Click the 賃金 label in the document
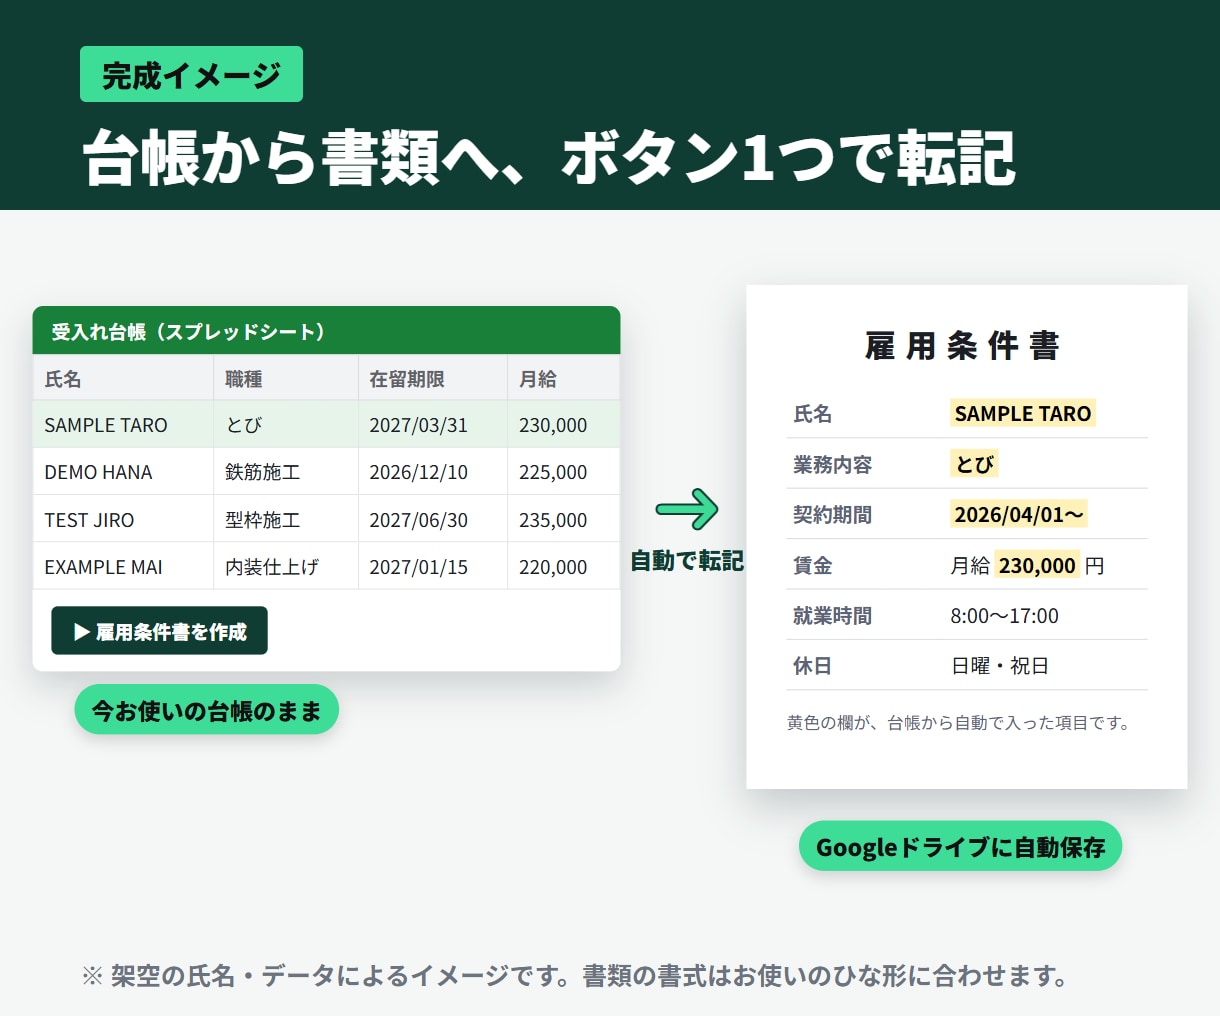 tap(812, 565)
